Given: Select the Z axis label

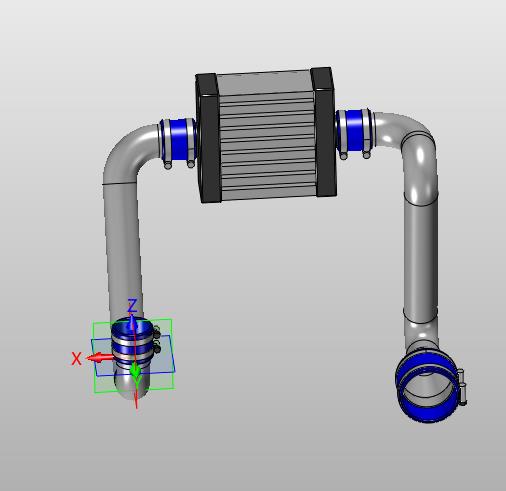Looking at the screenshot, I should coord(133,305).
